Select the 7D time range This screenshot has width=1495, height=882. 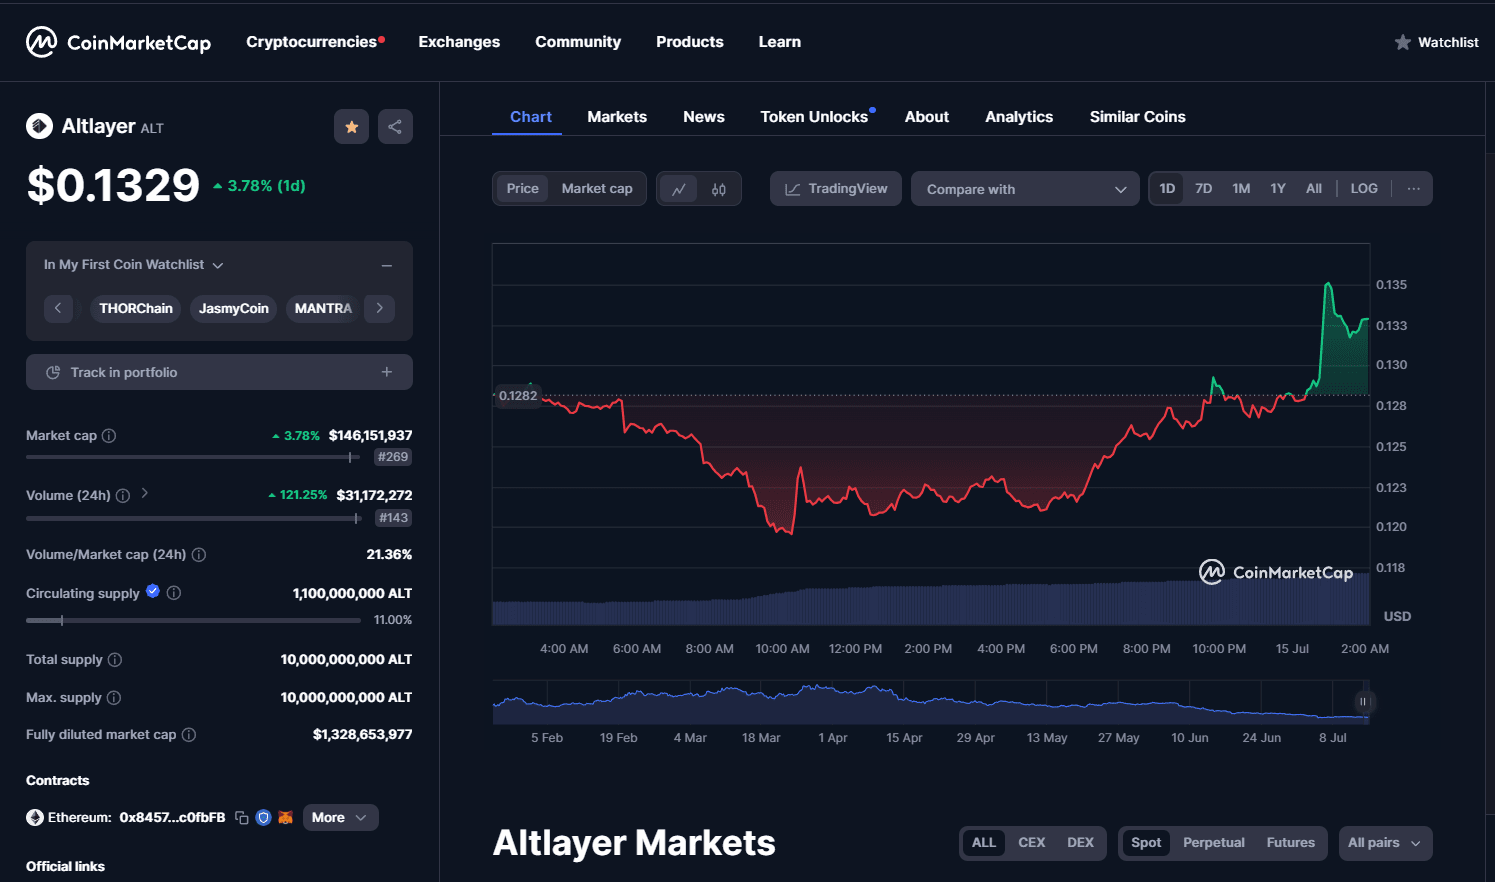coord(1203,189)
